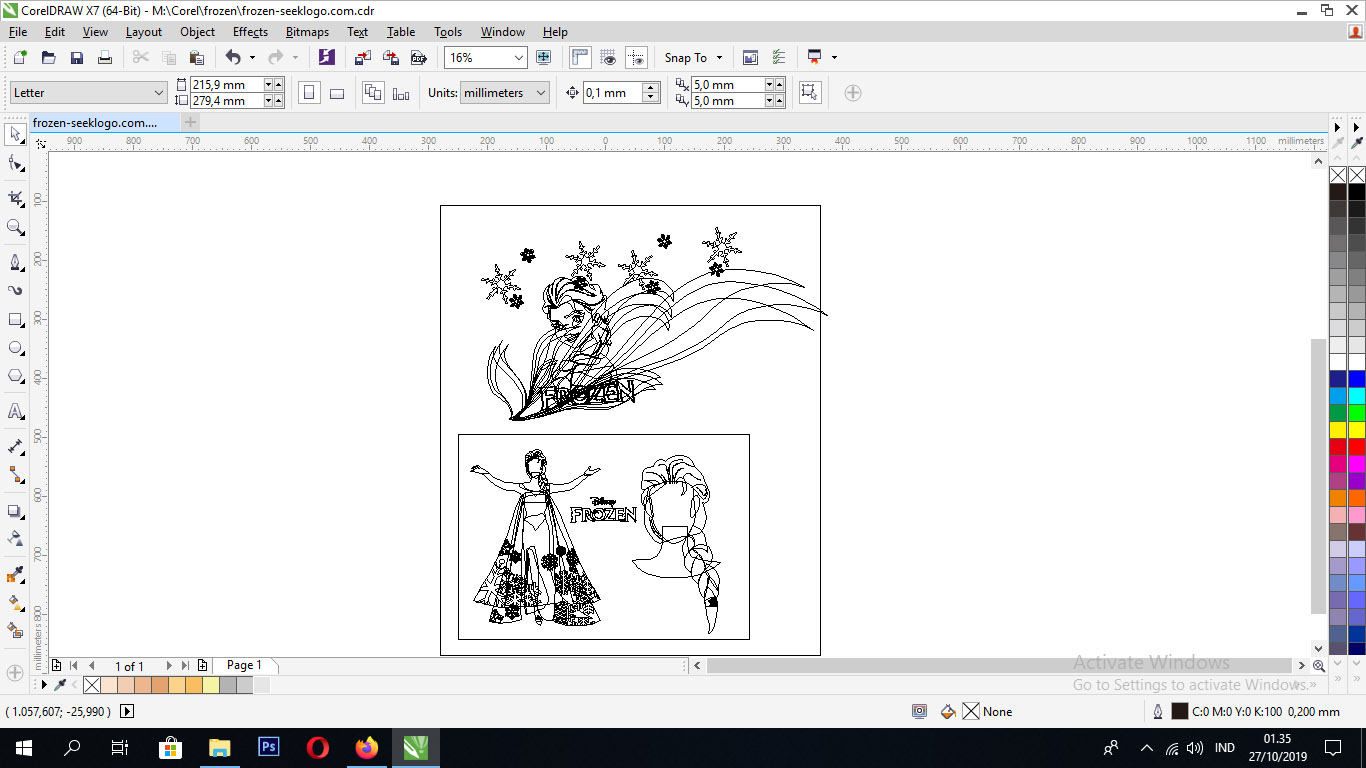Open the document palette flyout arrow
Screen dimensions: 1366x768
click(44, 685)
